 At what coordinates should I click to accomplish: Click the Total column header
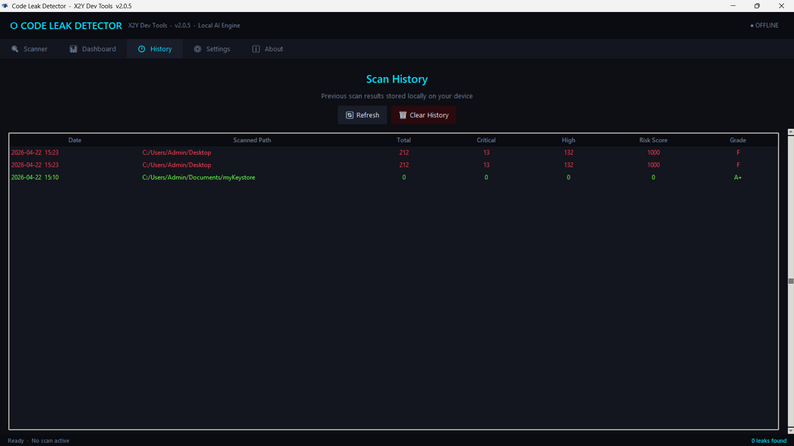tap(404, 140)
